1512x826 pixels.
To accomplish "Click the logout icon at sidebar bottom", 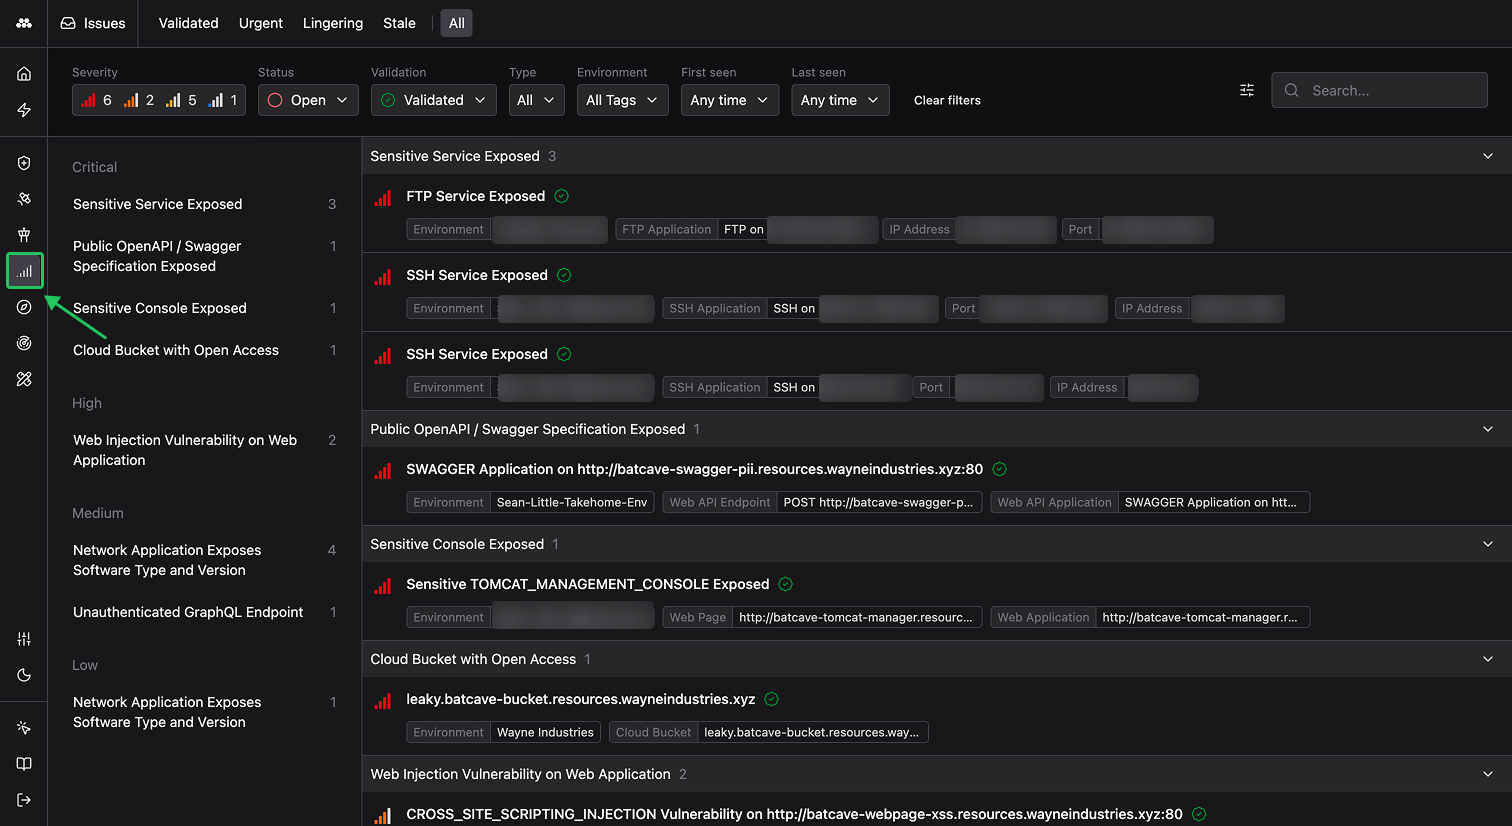I will click(x=24, y=797).
